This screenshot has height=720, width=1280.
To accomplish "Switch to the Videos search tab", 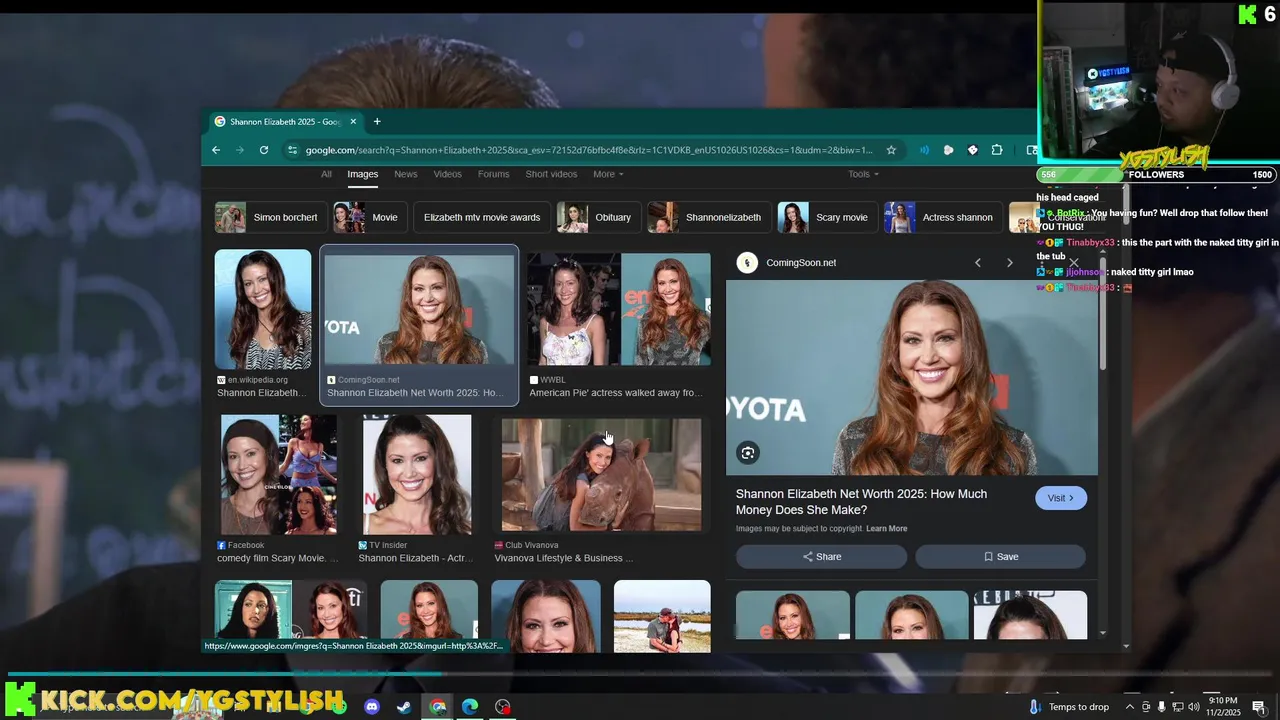I will point(448,174).
